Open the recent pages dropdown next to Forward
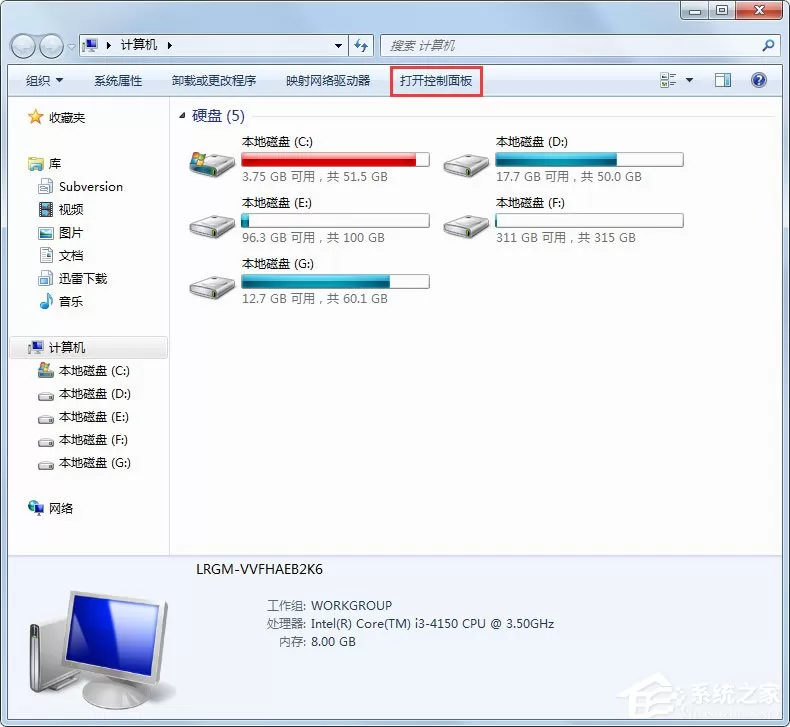The height and width of the screenshot is (727, 790). point(71,46)
